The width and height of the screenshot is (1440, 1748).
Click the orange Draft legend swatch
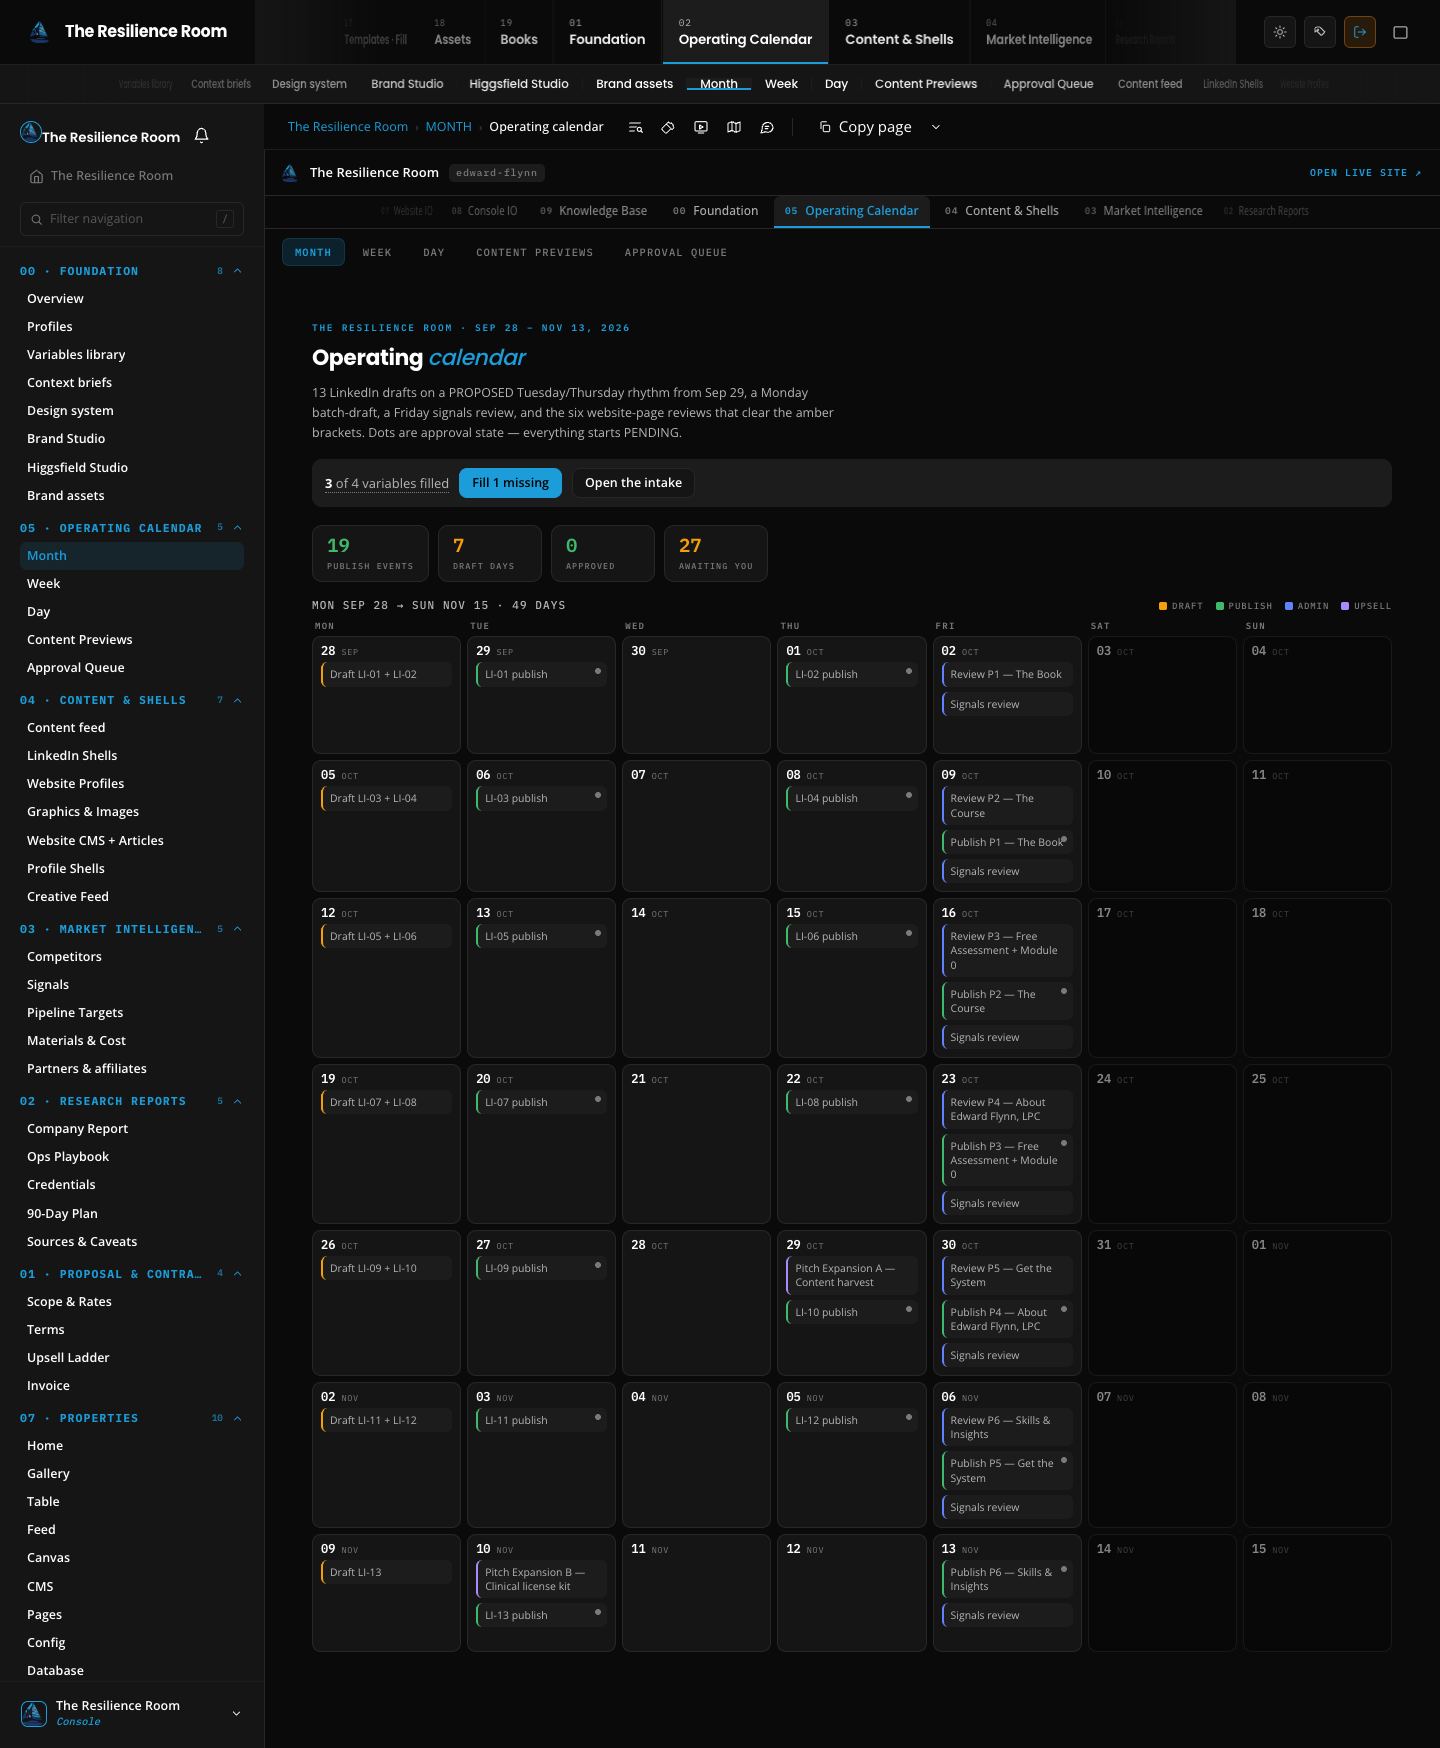[1163, 606]
